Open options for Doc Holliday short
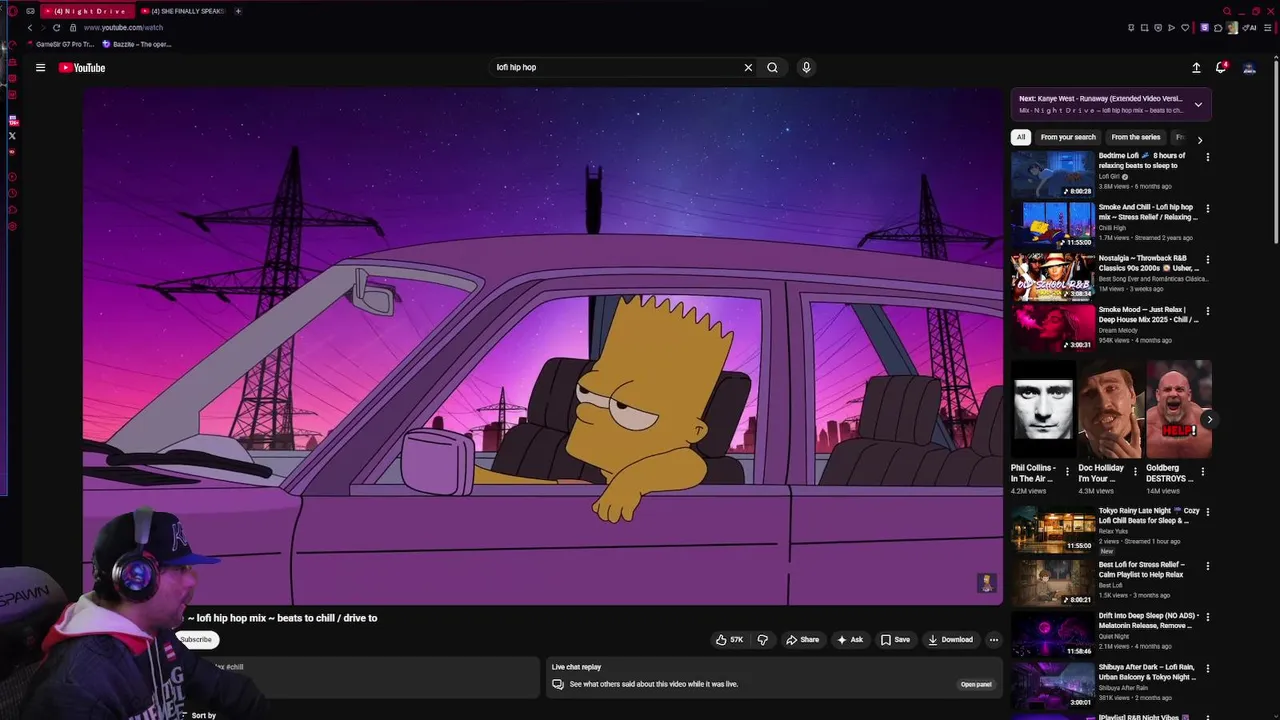The height and width of the screenshot is (720, 1280). 1135,472
